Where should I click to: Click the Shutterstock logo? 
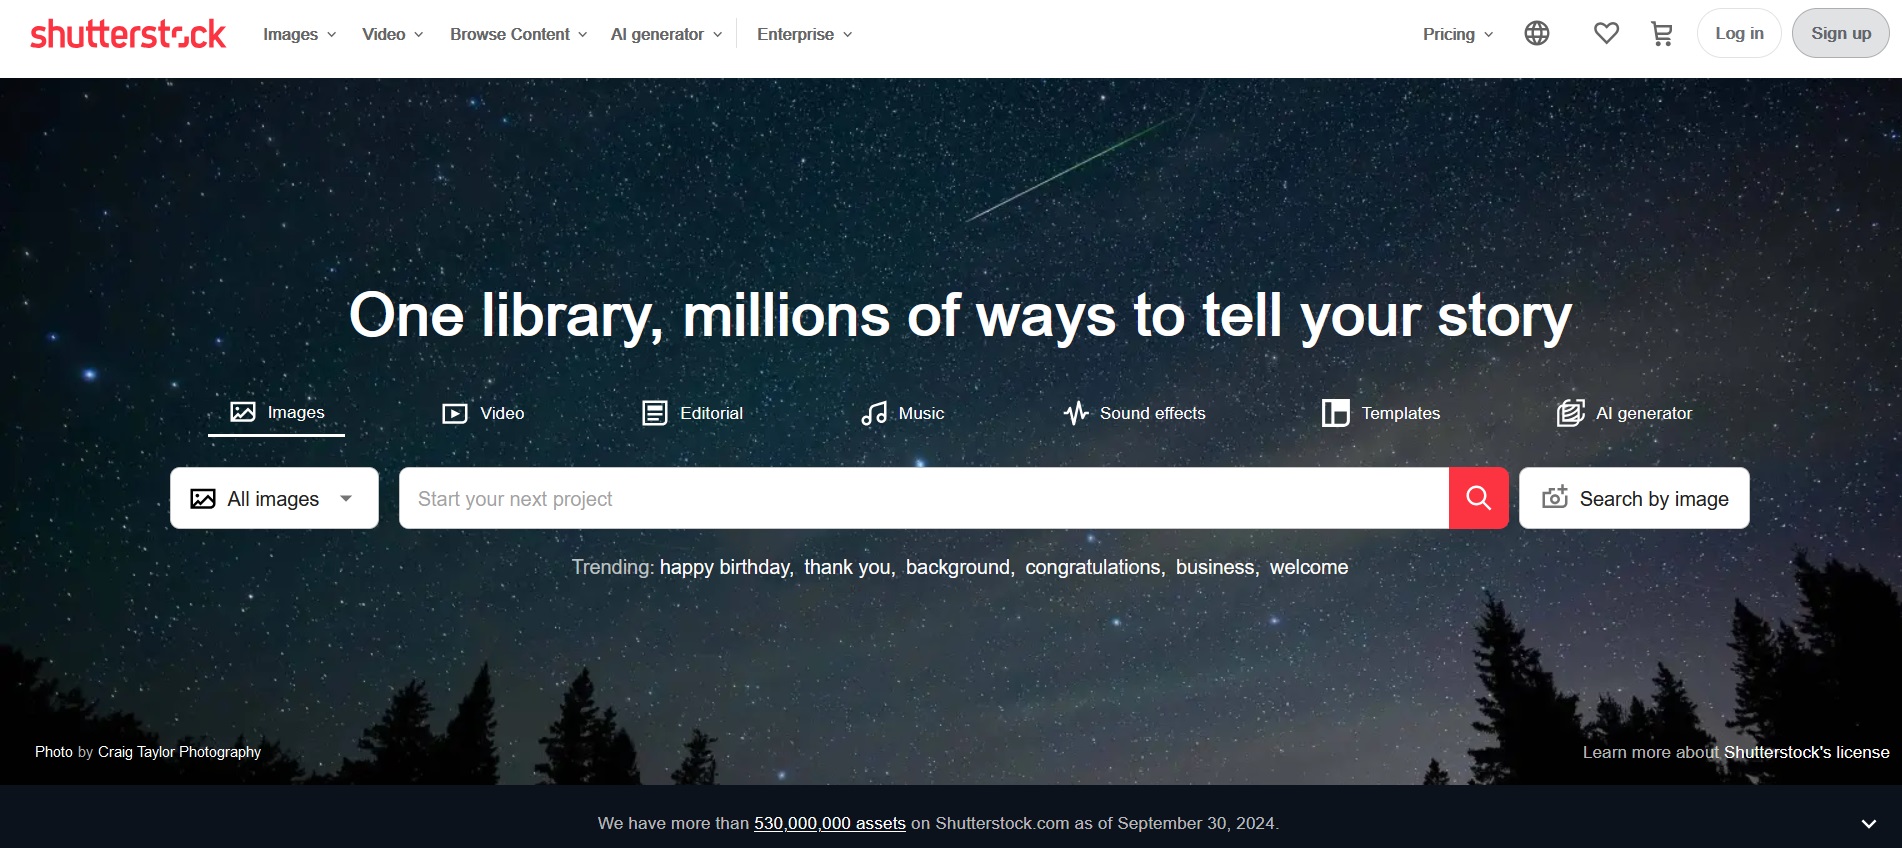[128, 34]
